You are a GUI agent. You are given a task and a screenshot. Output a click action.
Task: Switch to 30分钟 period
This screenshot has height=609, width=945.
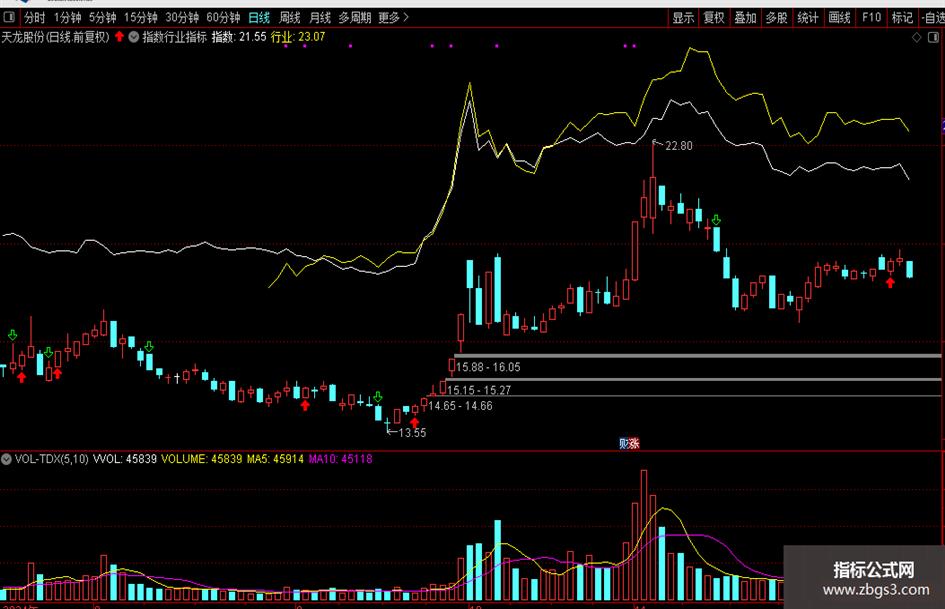[x=182, y=17]
